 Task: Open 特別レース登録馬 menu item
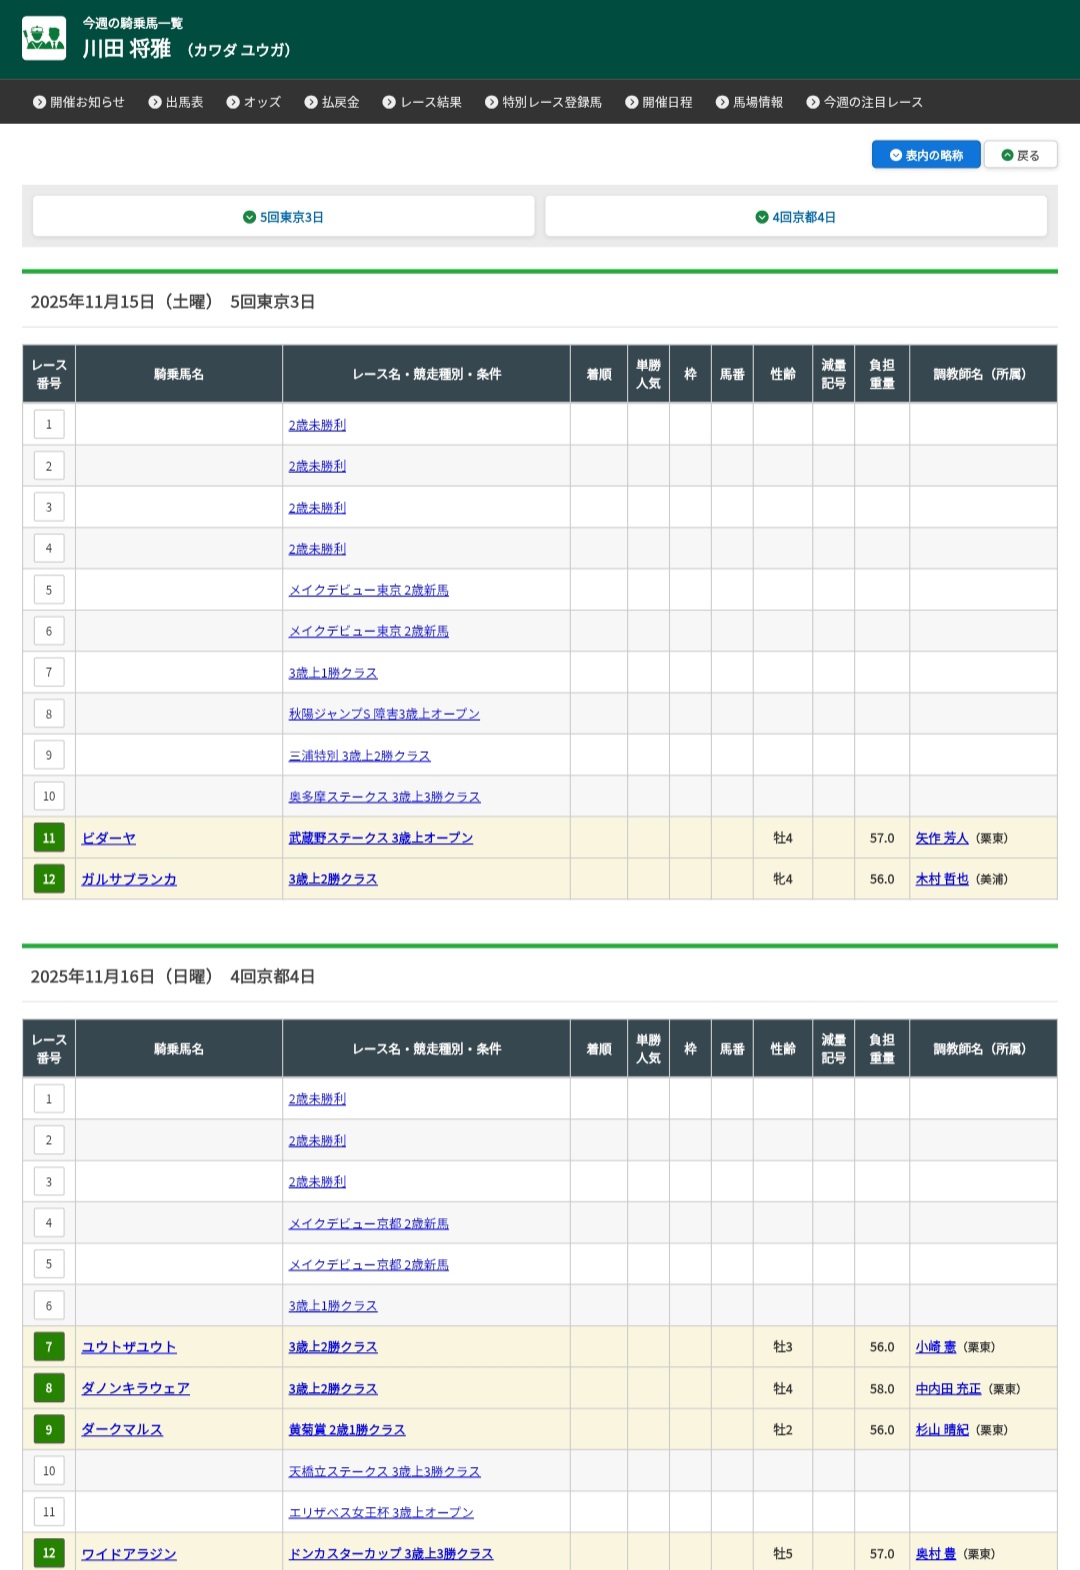(543, 102)
